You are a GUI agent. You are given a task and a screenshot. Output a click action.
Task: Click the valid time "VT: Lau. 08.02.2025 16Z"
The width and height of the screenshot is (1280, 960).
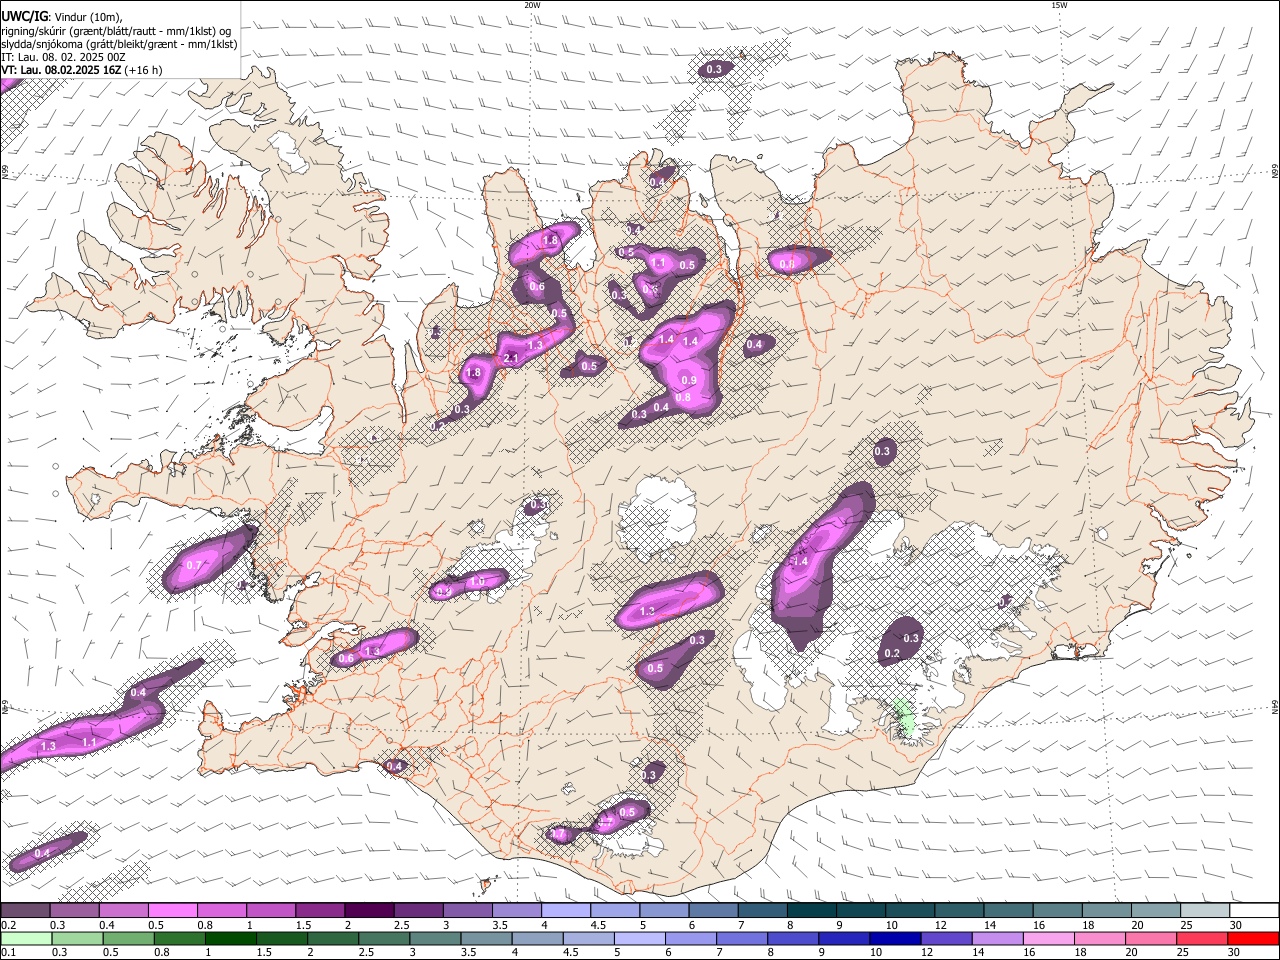[61, 70]
